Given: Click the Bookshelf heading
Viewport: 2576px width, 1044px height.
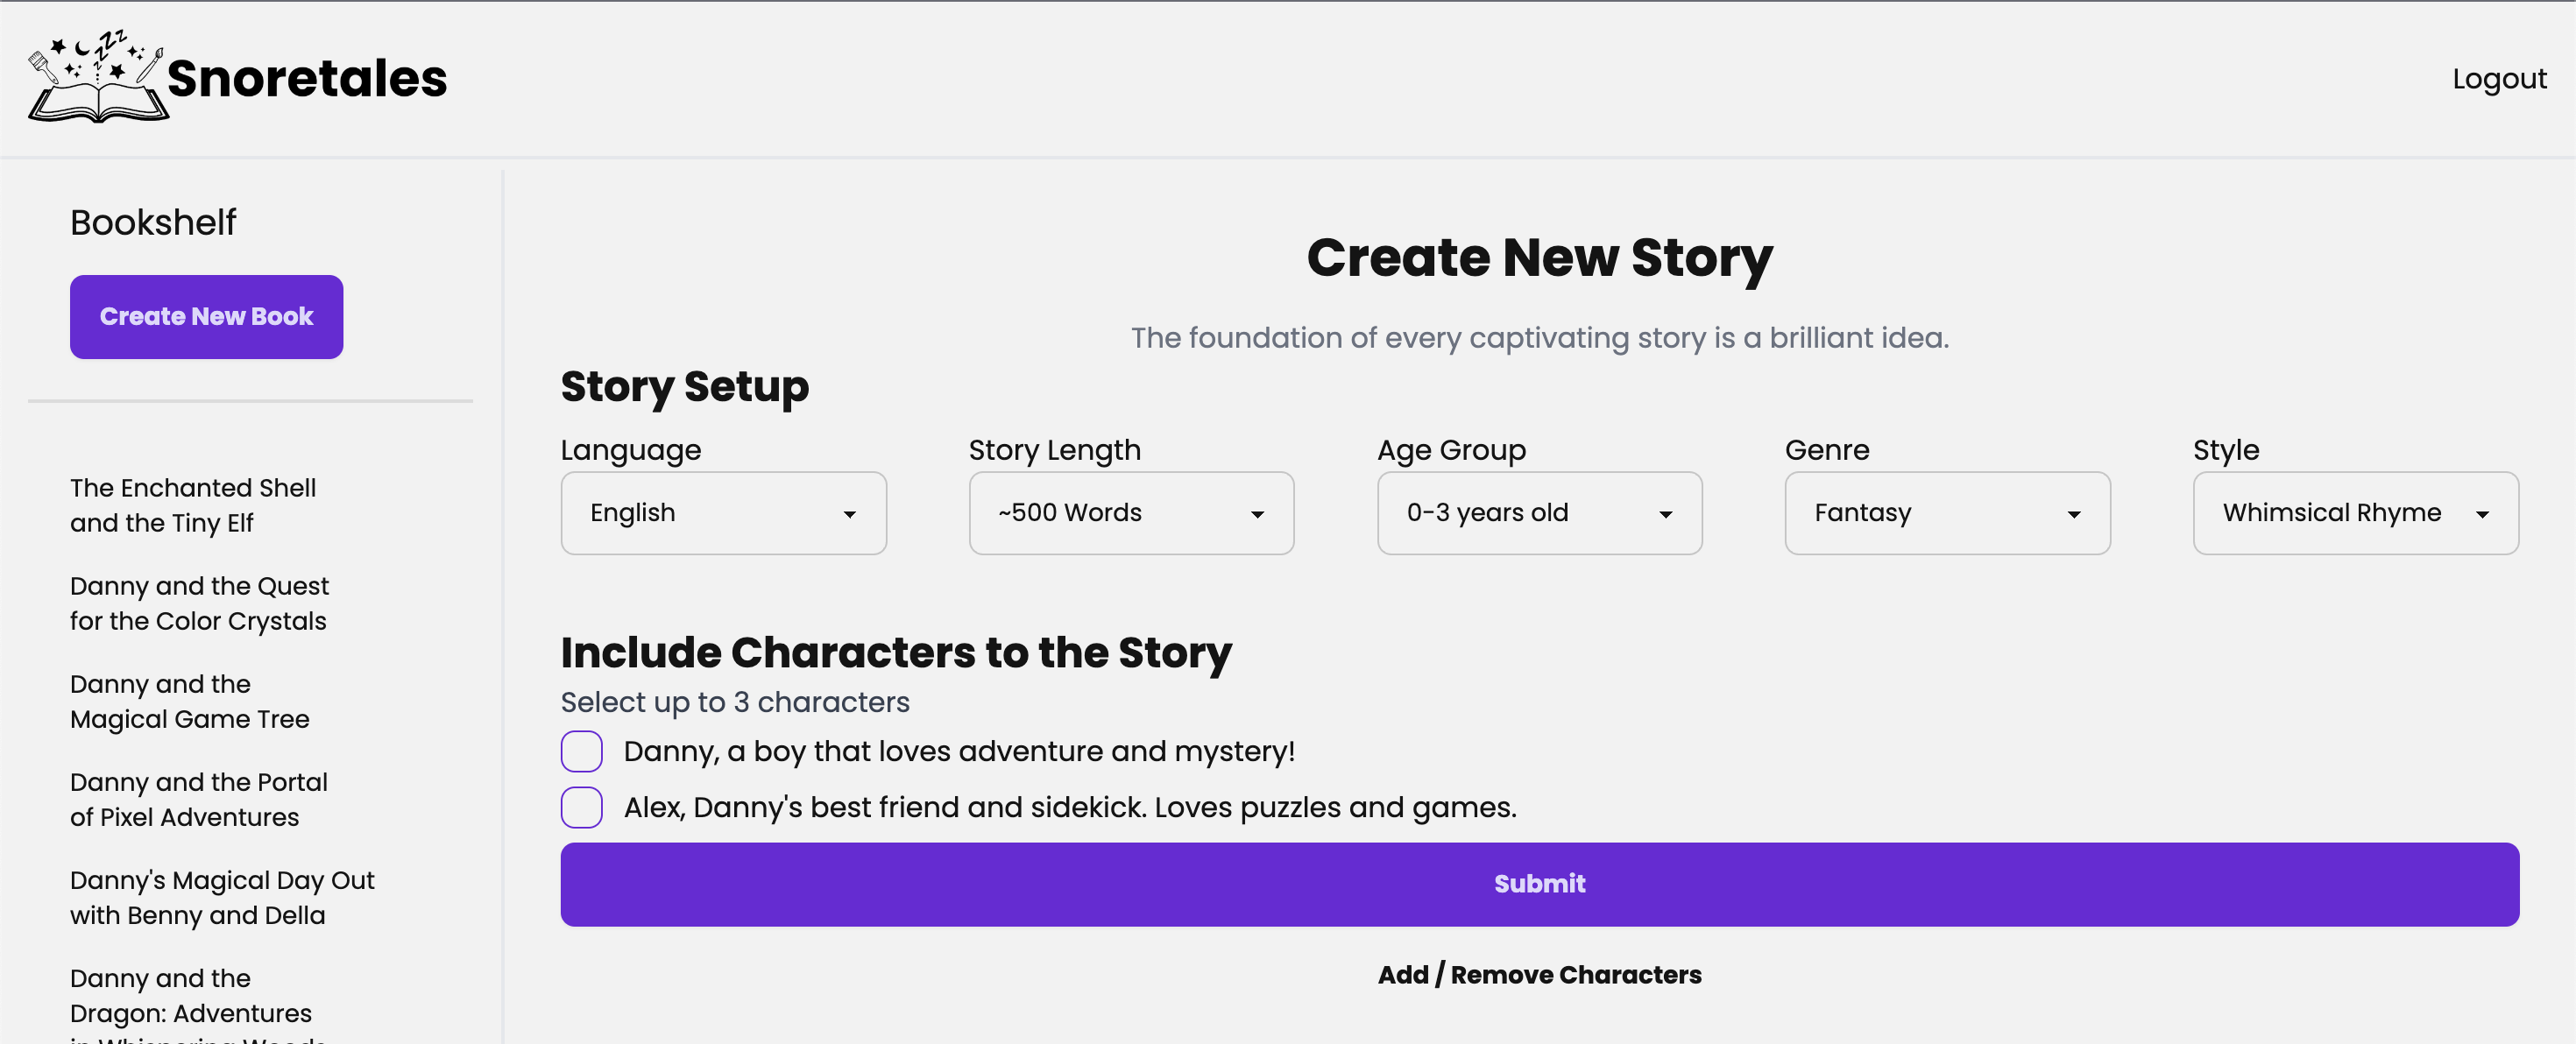Looking at the screenshot, I should point(153,222).
